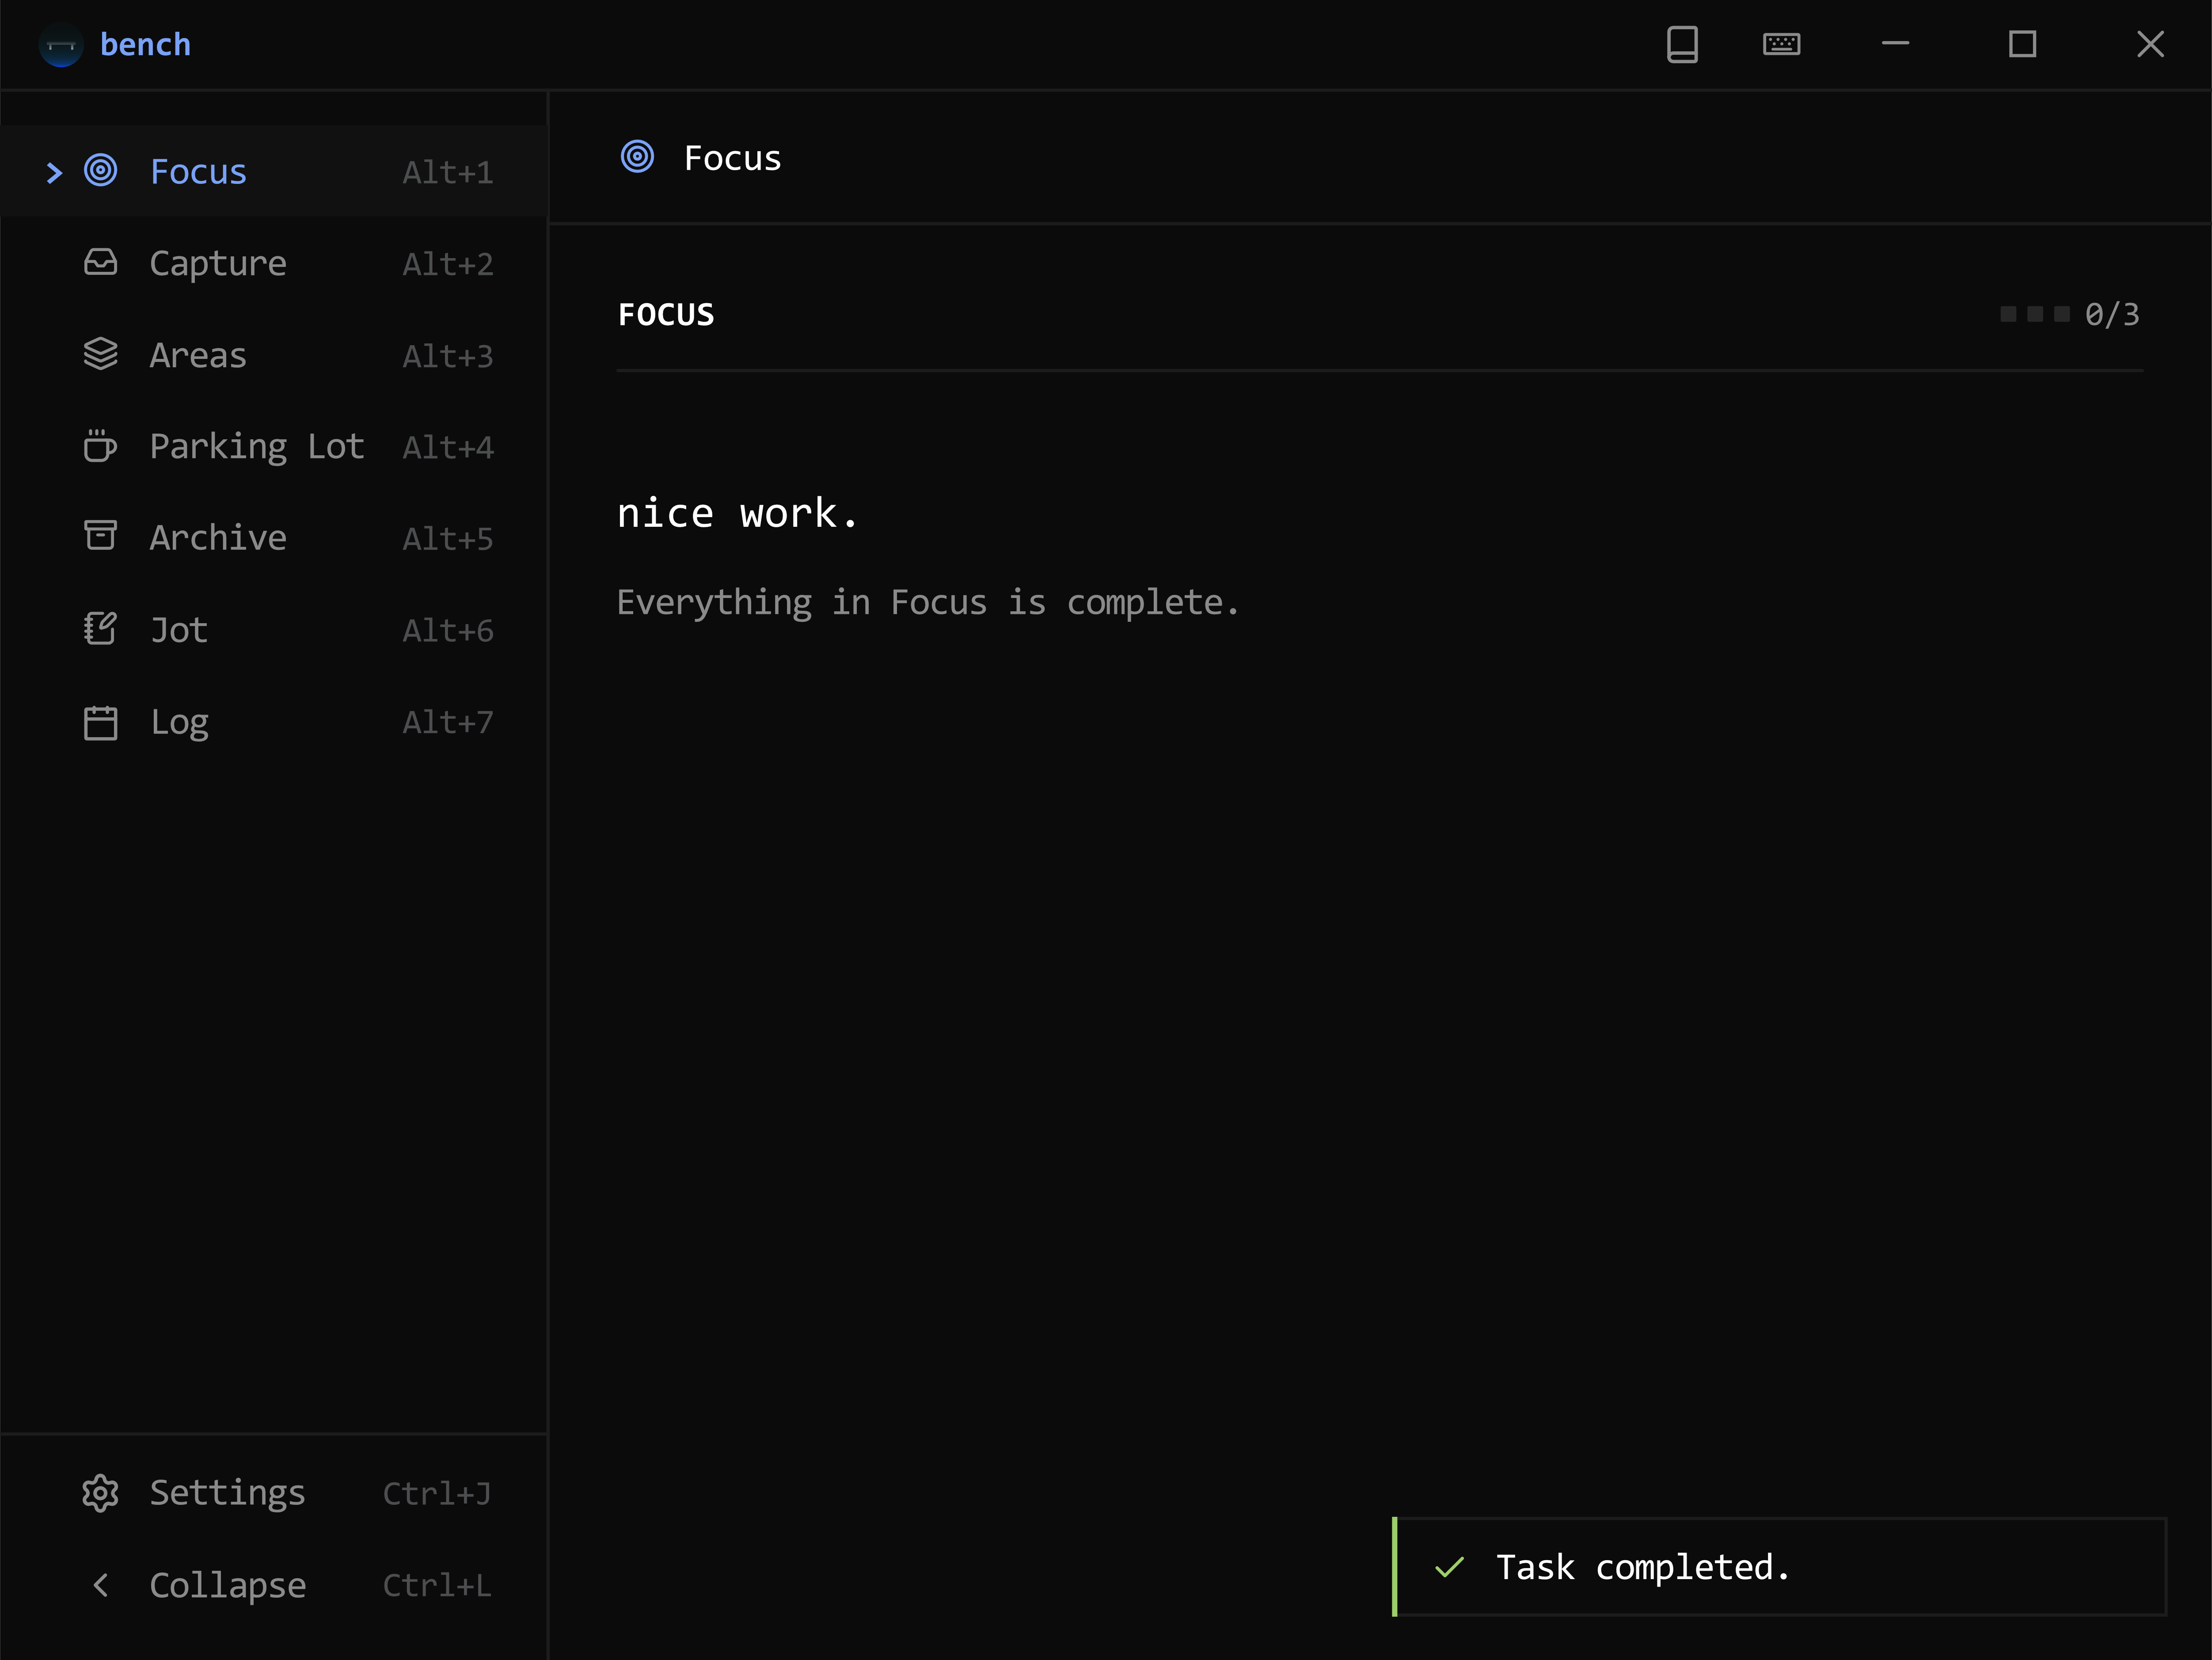Click the FOCUS section heading

point(666,315)
